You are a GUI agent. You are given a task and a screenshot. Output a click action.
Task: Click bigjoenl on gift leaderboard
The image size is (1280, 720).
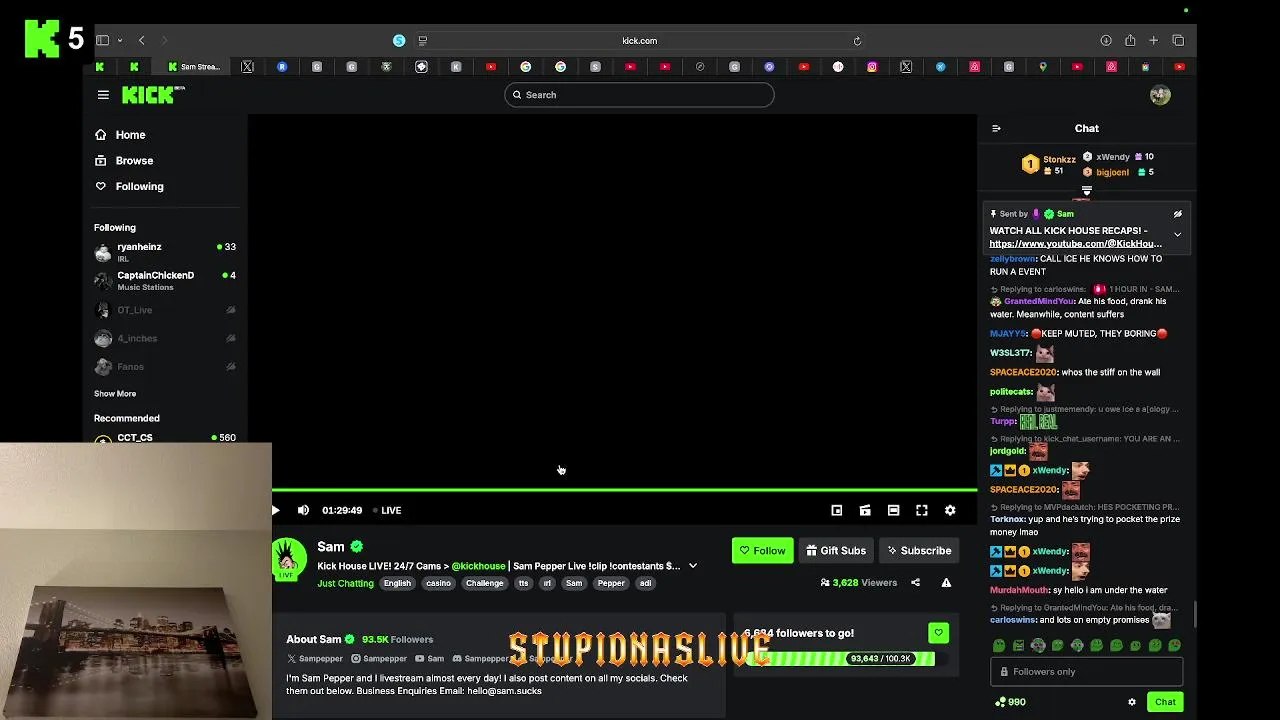tap(1118, 172)
